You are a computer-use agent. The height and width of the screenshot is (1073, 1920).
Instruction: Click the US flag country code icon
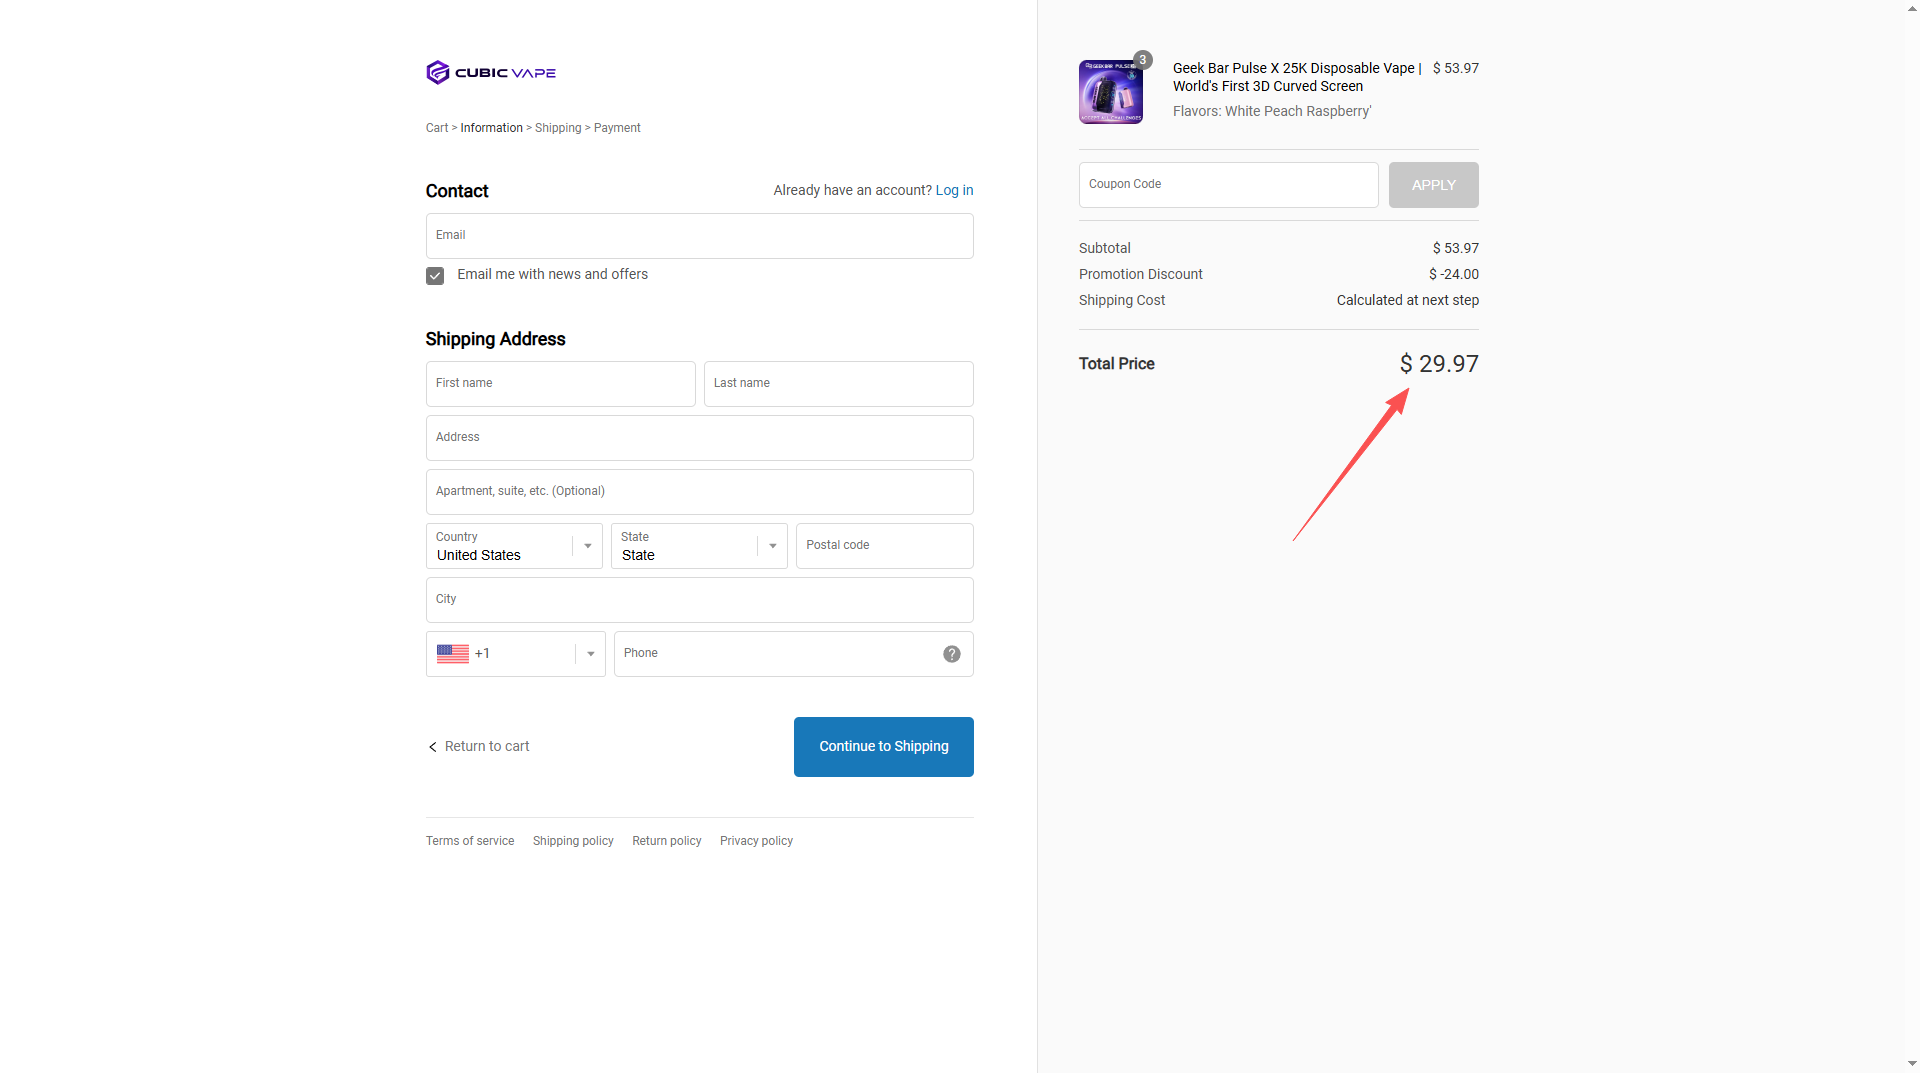452,654
